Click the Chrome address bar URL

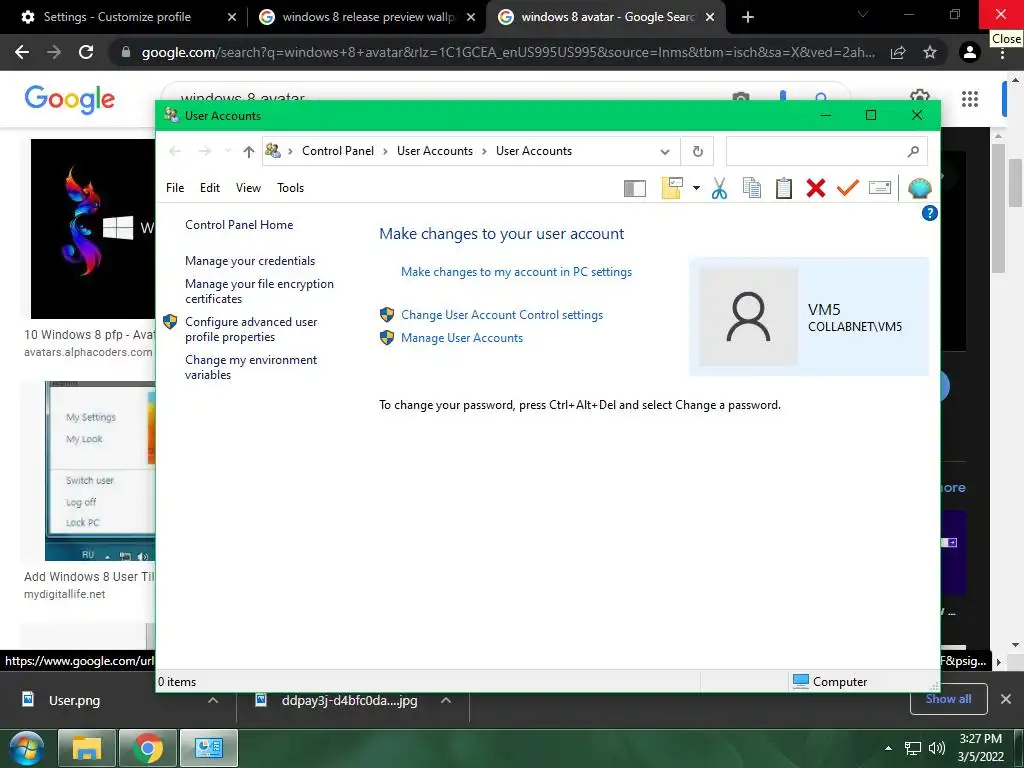point(508,52)
